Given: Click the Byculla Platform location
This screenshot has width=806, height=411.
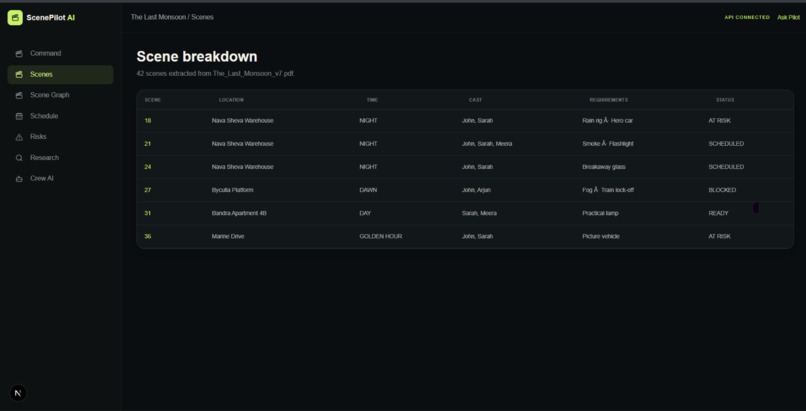Looking at the screenshot, I should [x=232, y=190].
